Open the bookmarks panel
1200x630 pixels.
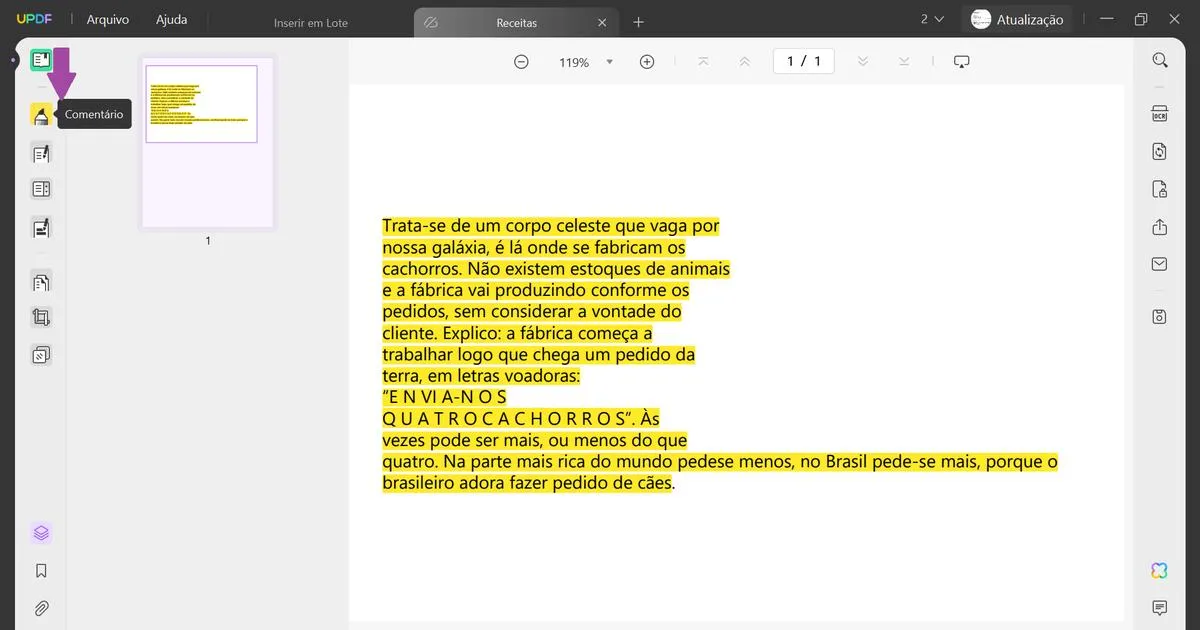coord(40,570)
